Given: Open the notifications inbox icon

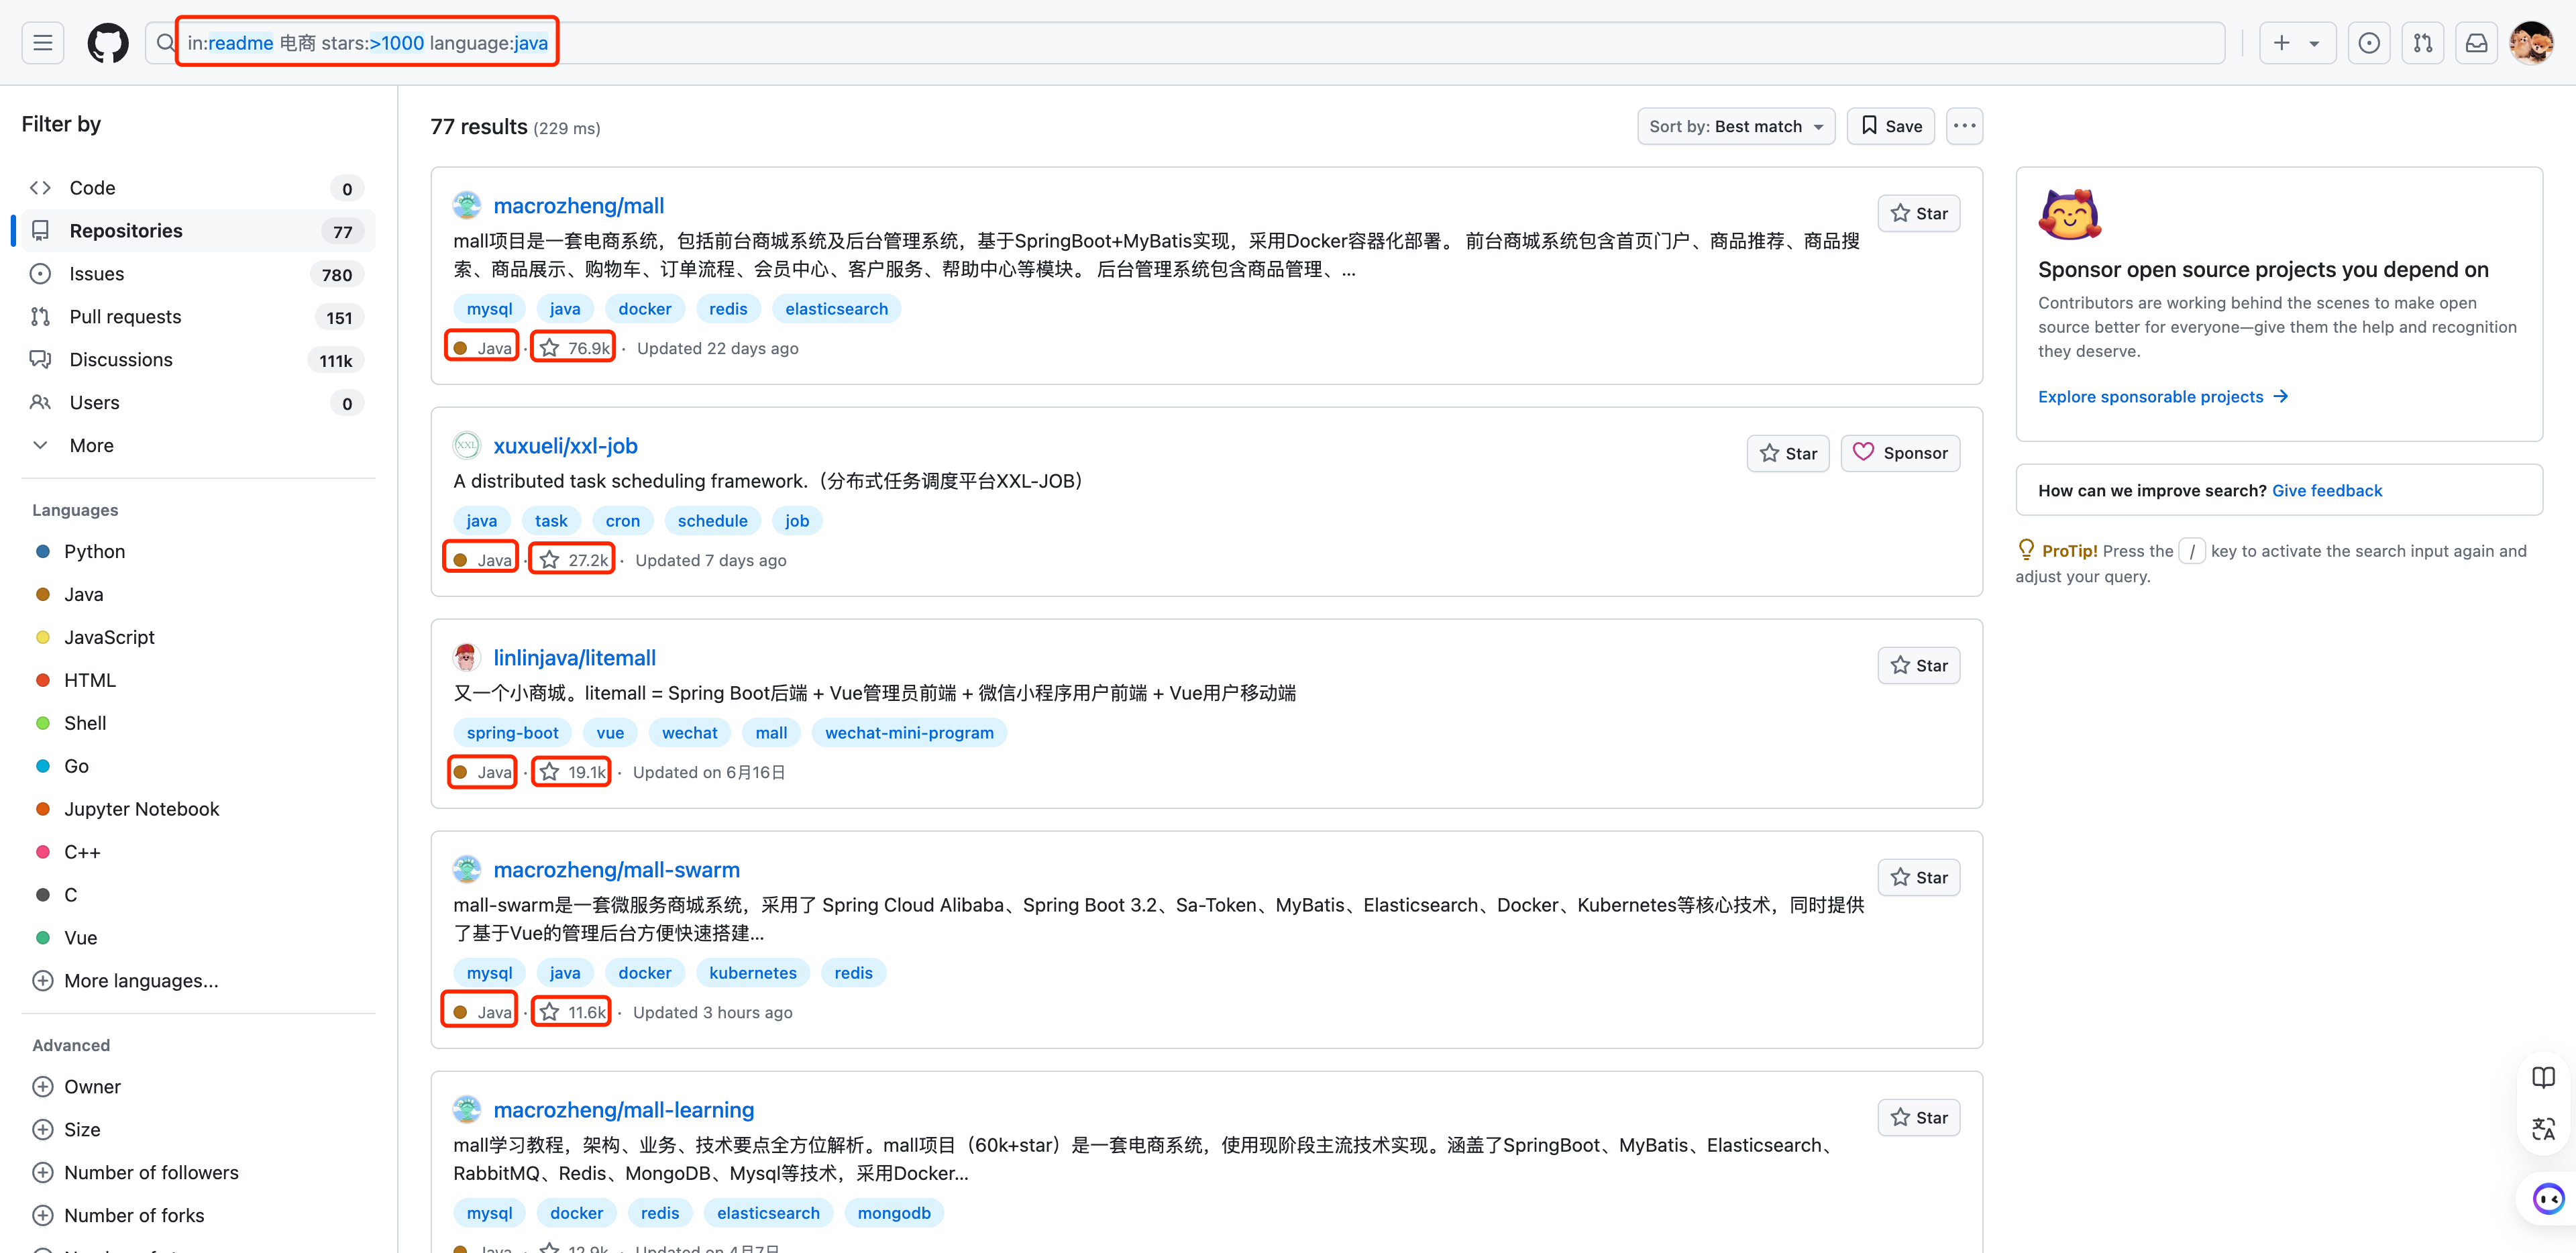Looking at the screenshot, I should [x=2476, y=43].
